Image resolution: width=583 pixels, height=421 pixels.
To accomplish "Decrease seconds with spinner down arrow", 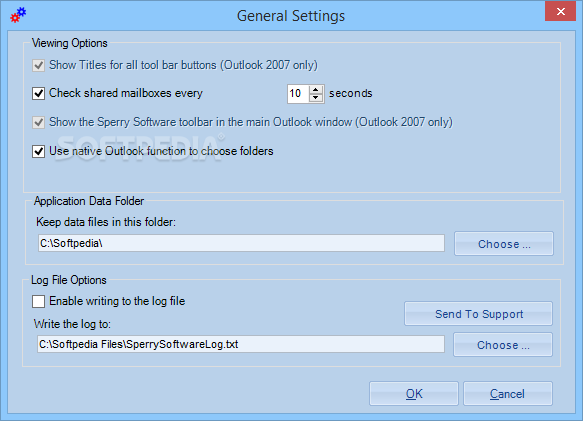I will [316, 98].
